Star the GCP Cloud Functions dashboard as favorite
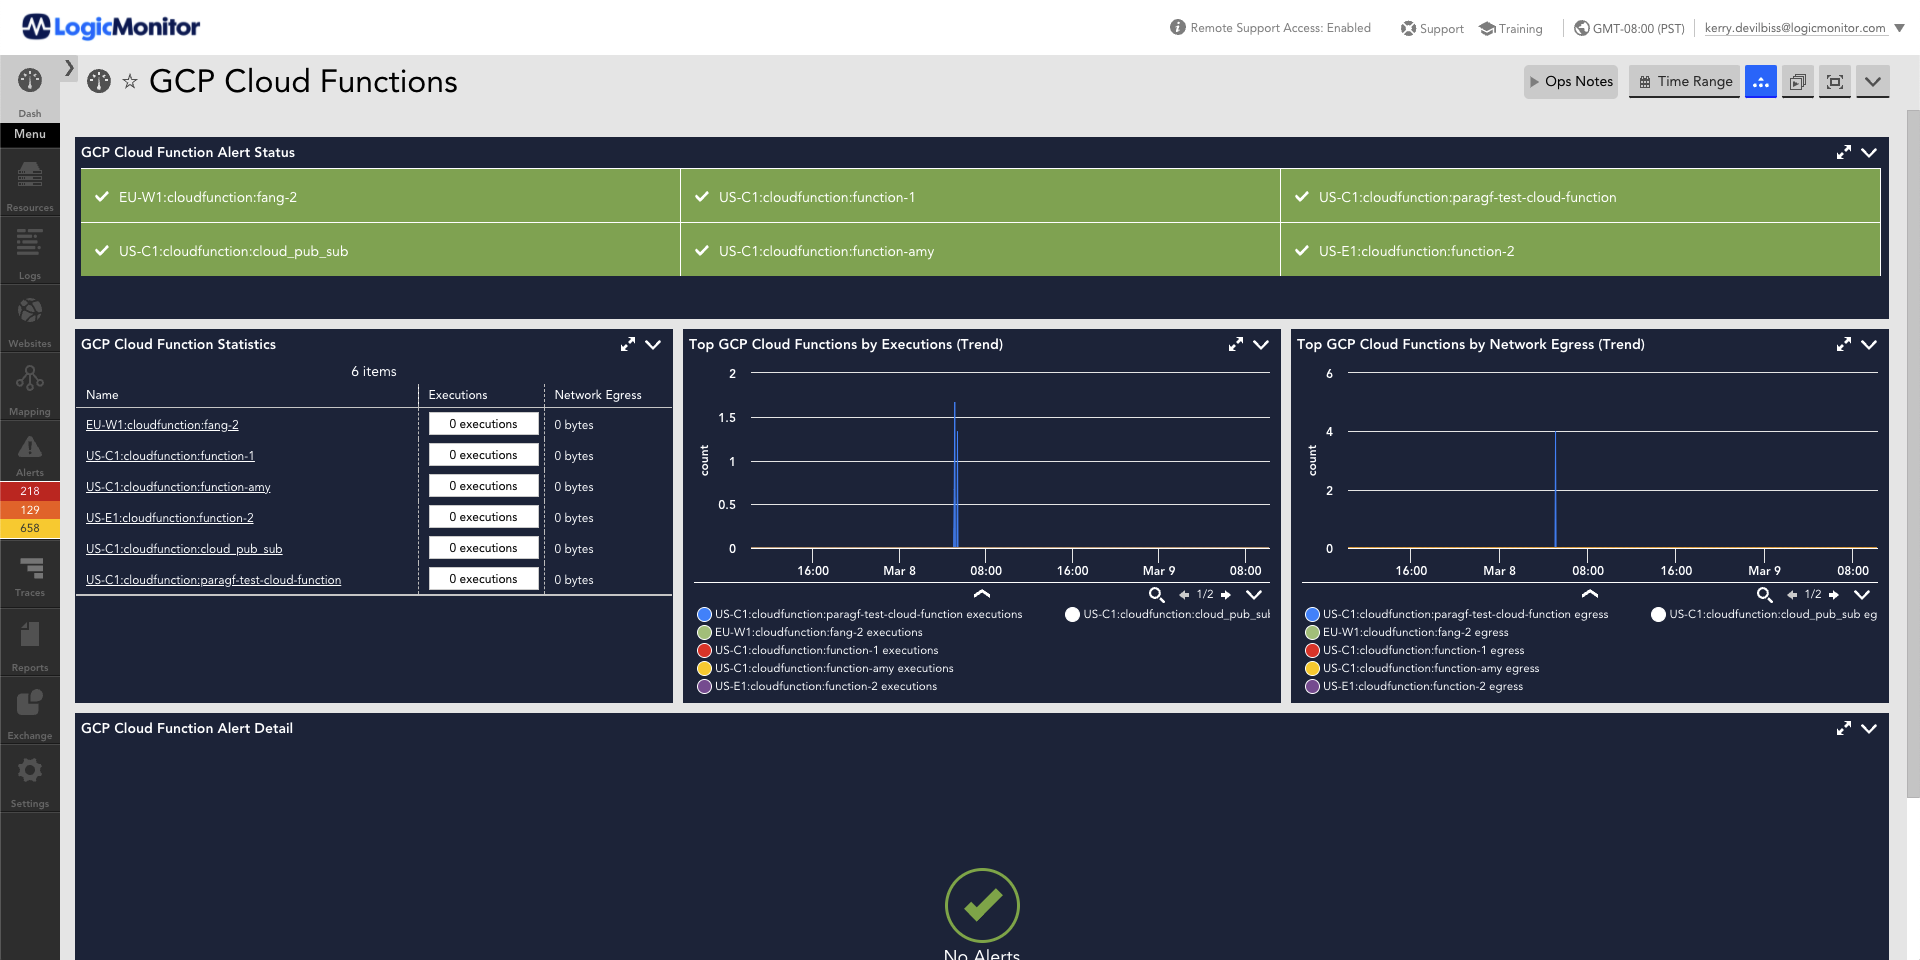This screenshot has width=1920, height=960. point(130,82)
